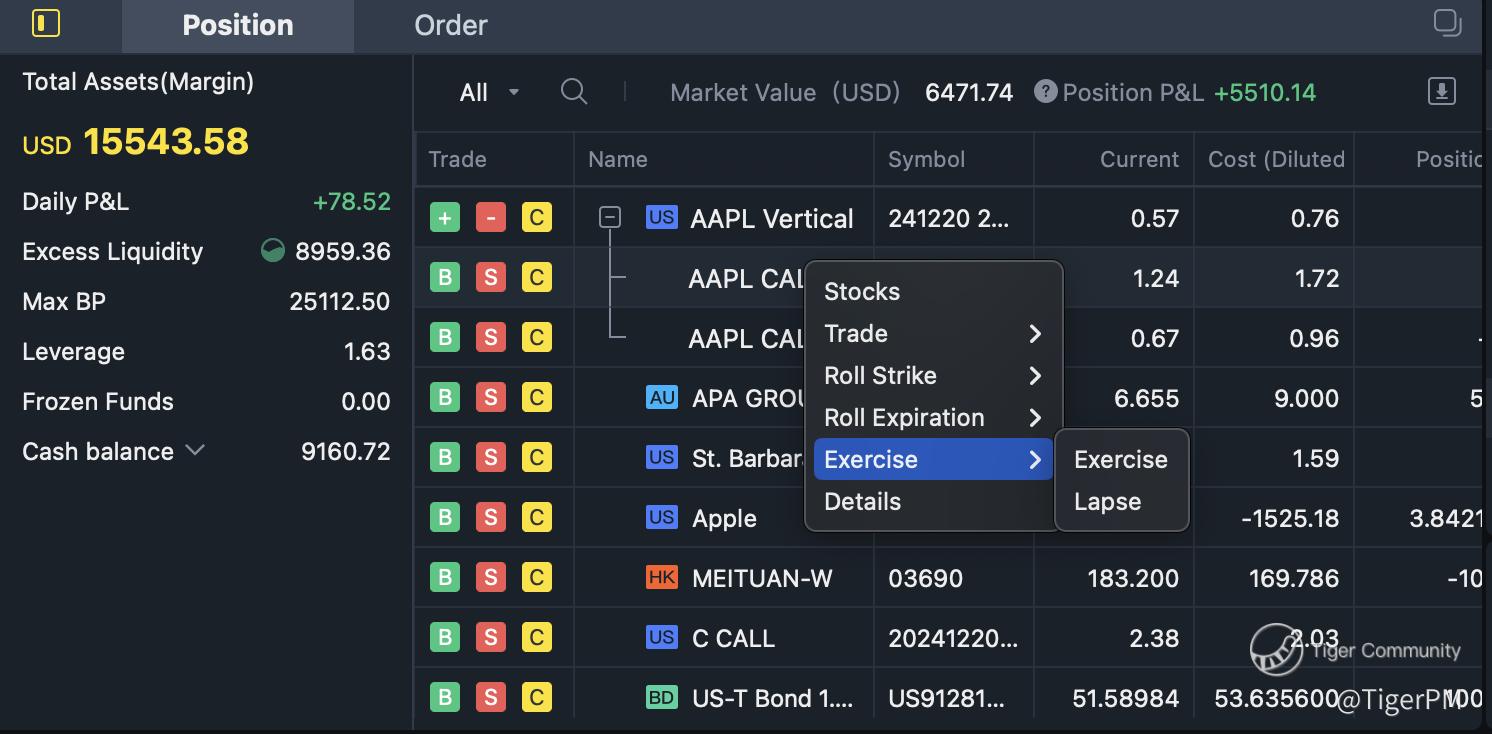Screen dimensions: 1492x734
Task: Click Close button on first AAPL CALL leg
Action: click(537, 278)
